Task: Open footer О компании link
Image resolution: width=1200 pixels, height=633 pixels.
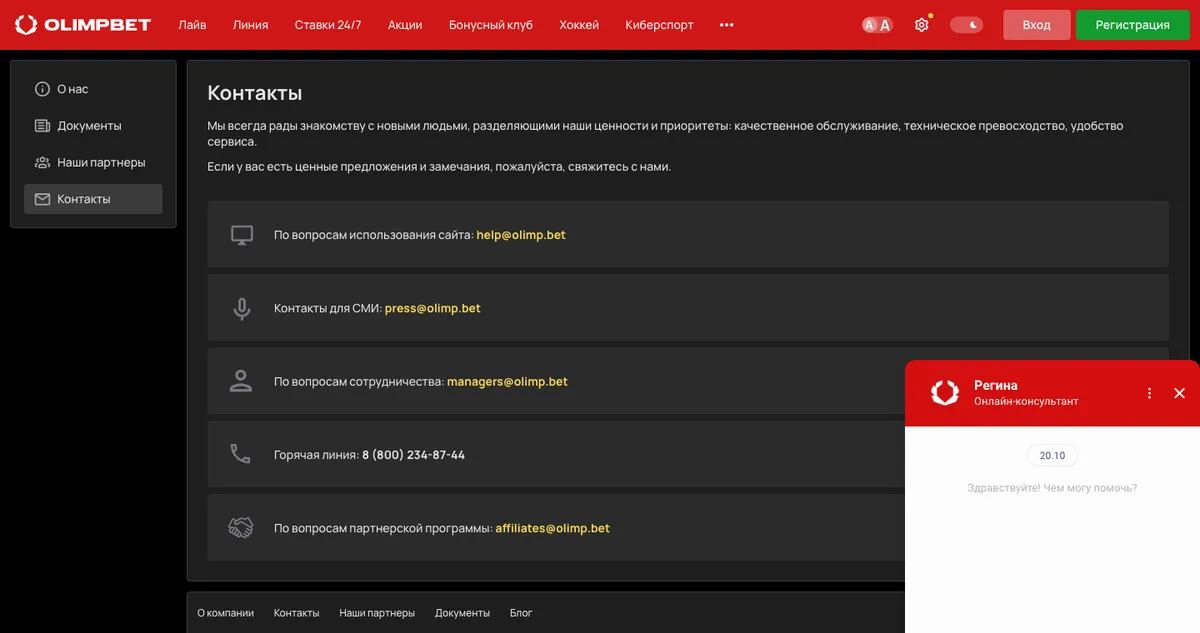Action: click(225, 613)
